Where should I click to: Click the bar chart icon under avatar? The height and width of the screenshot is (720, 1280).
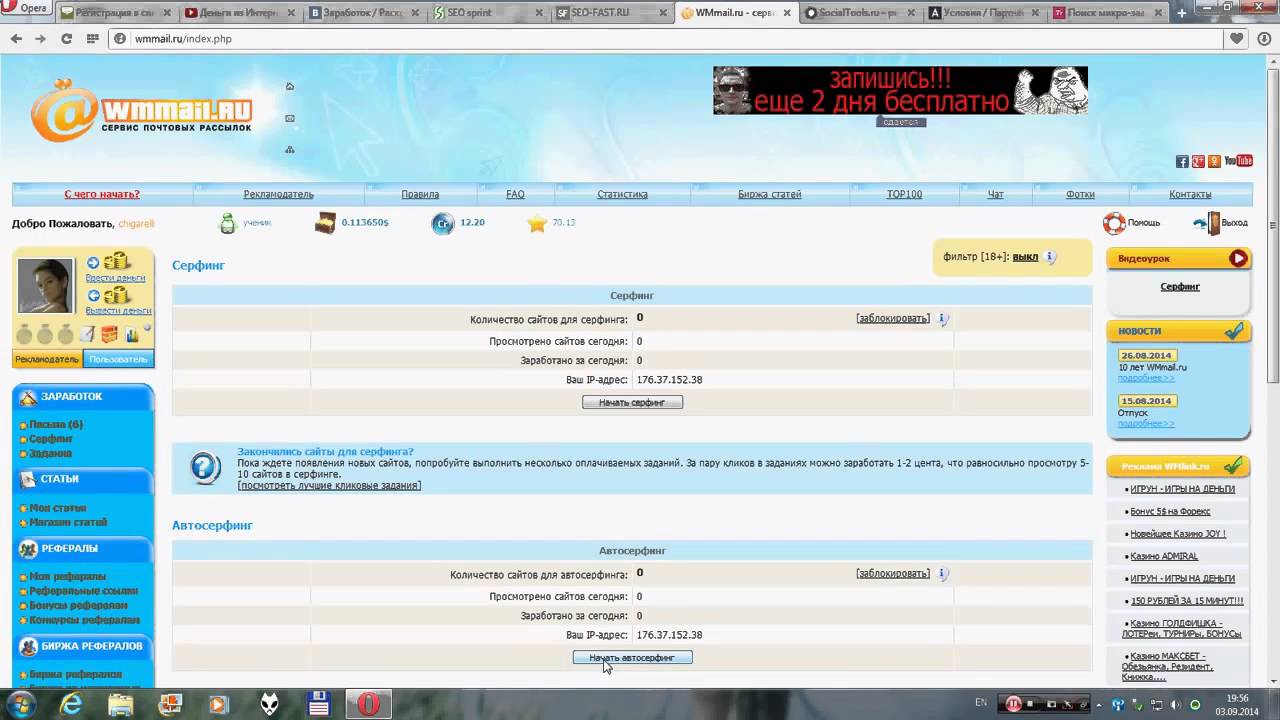[x=132, y=334]
